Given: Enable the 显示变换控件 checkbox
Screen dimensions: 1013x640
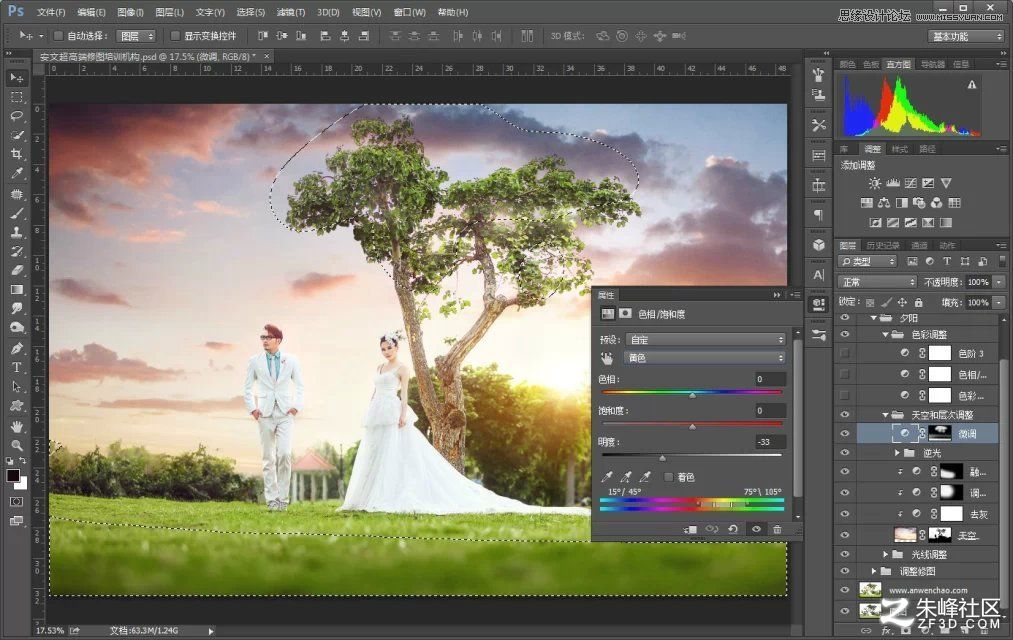Looking at the screenshot, I should (x=174, y=36).
